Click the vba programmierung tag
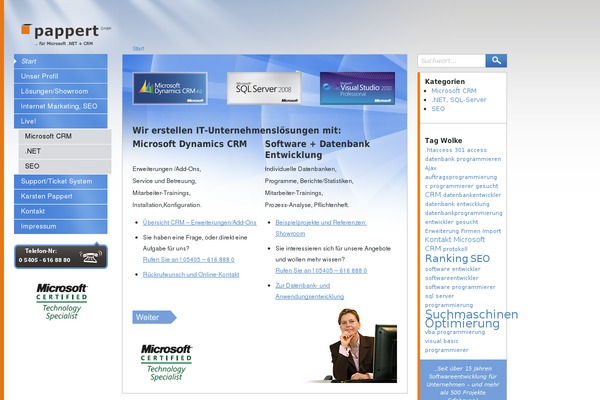 [x=455, y=332]
